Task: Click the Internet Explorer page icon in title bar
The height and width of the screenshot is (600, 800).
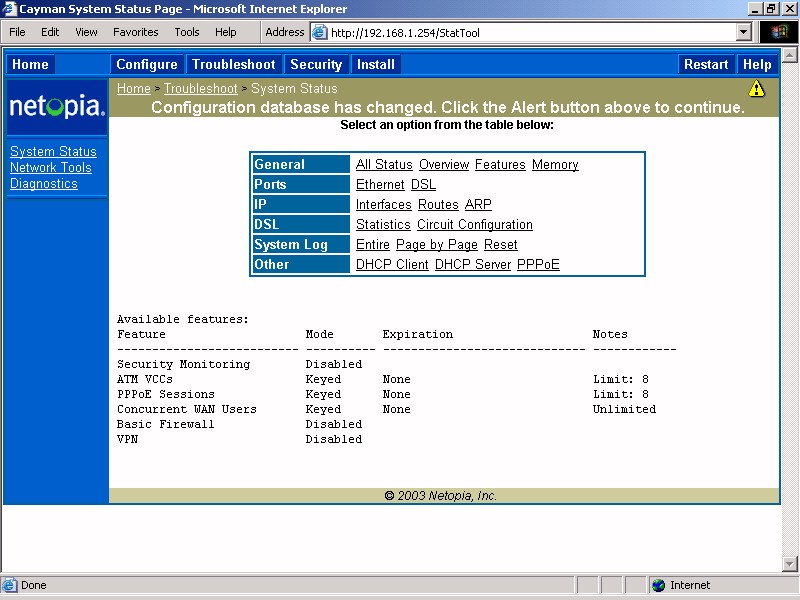Action: pos(9,9)
